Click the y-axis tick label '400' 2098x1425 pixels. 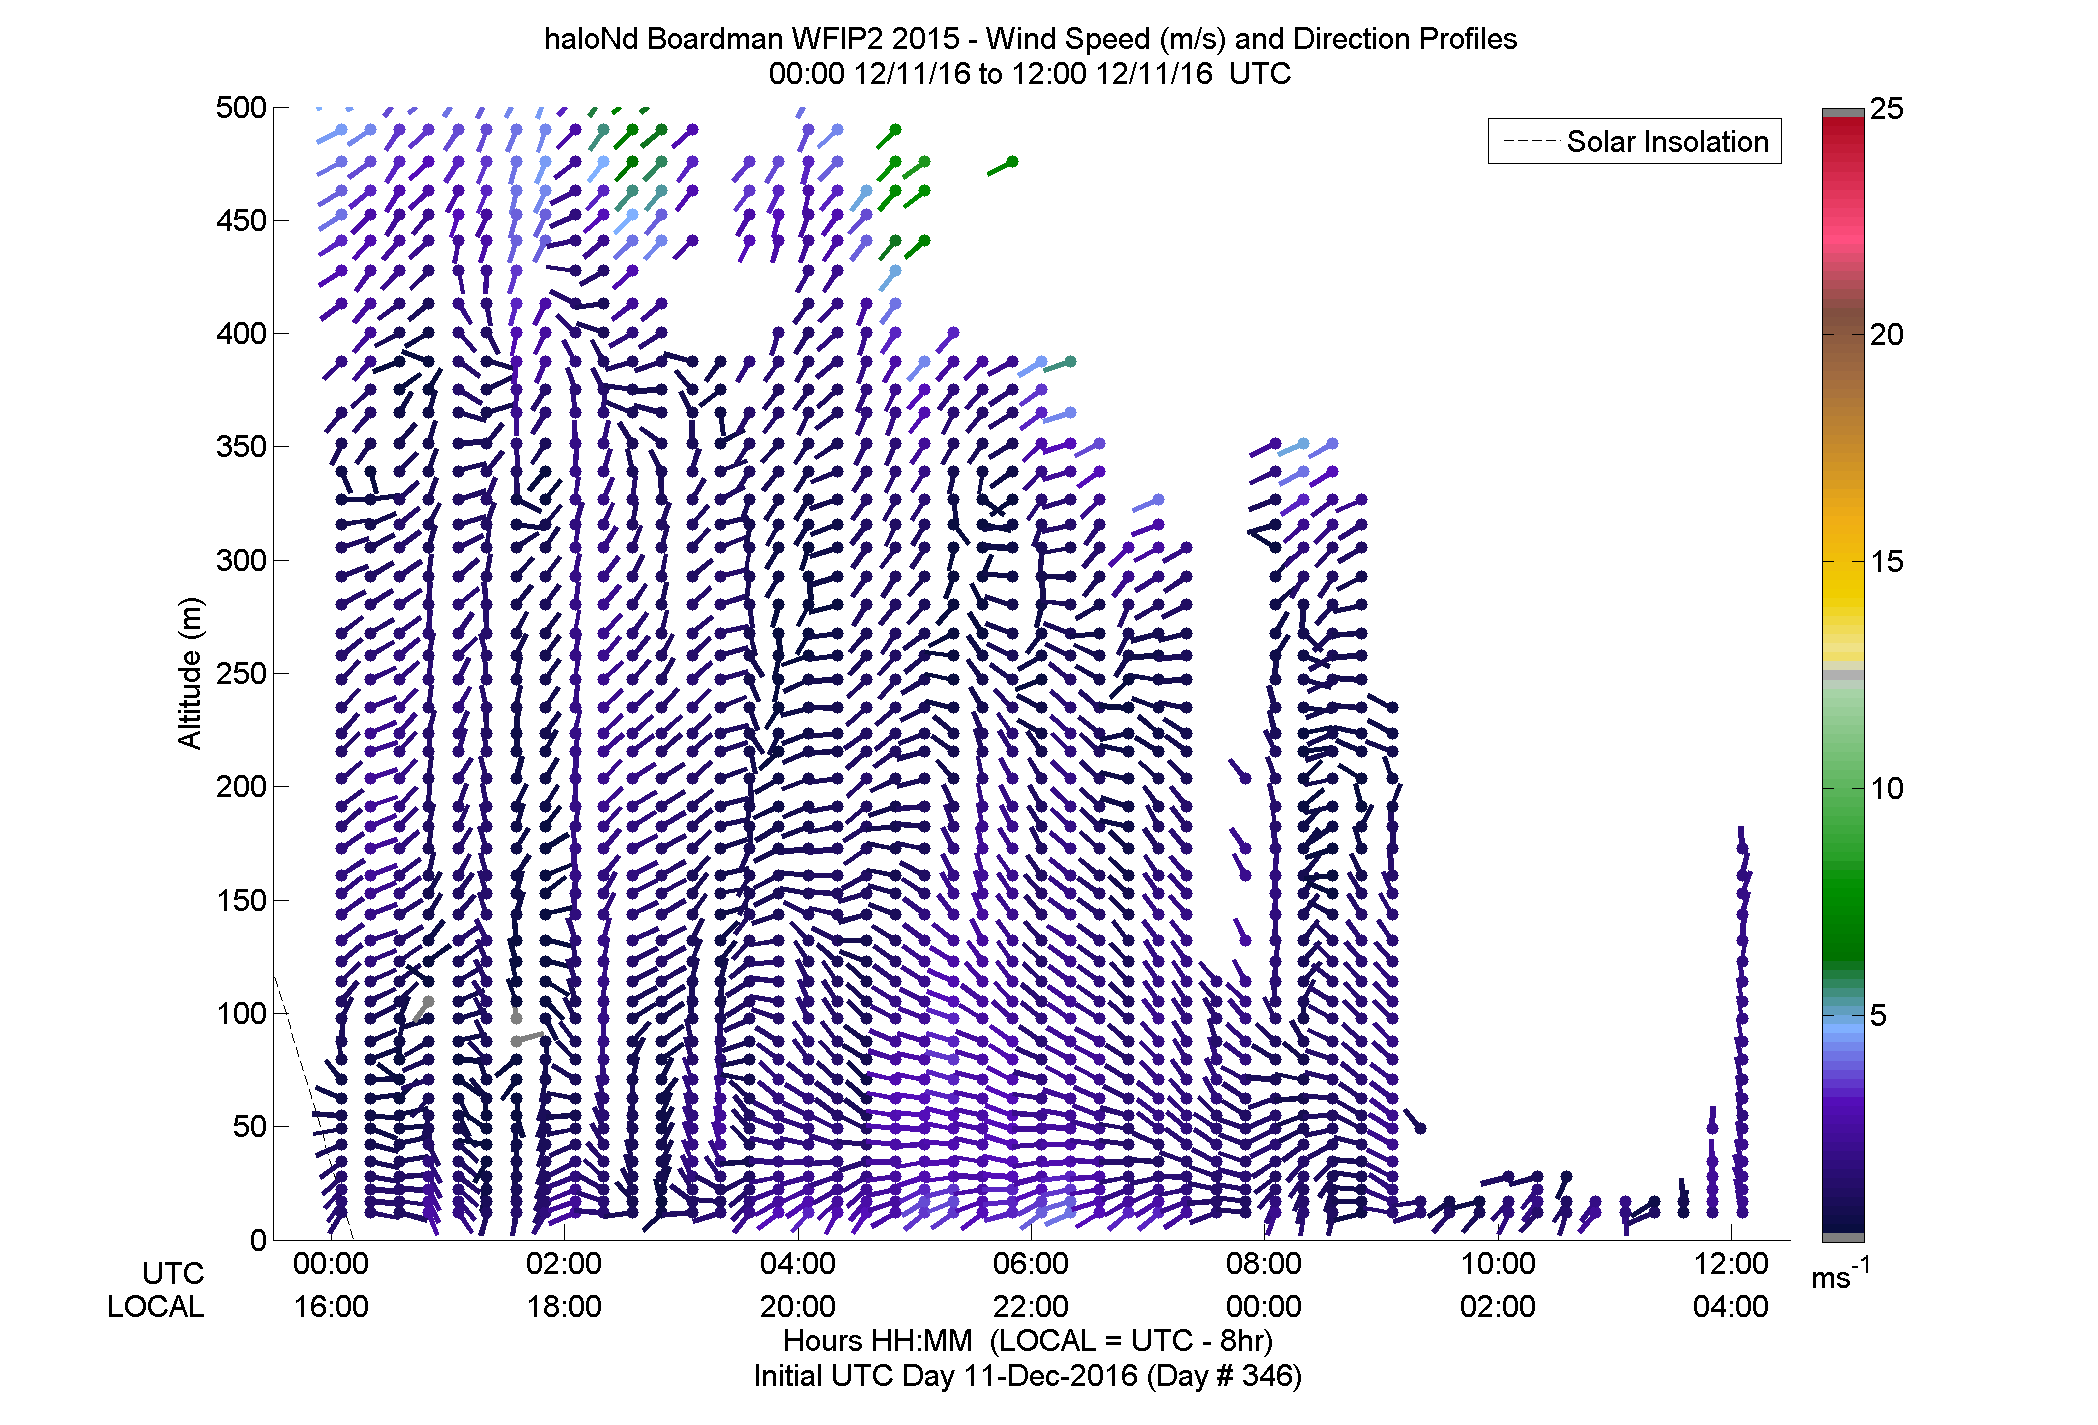click(241, 334)
